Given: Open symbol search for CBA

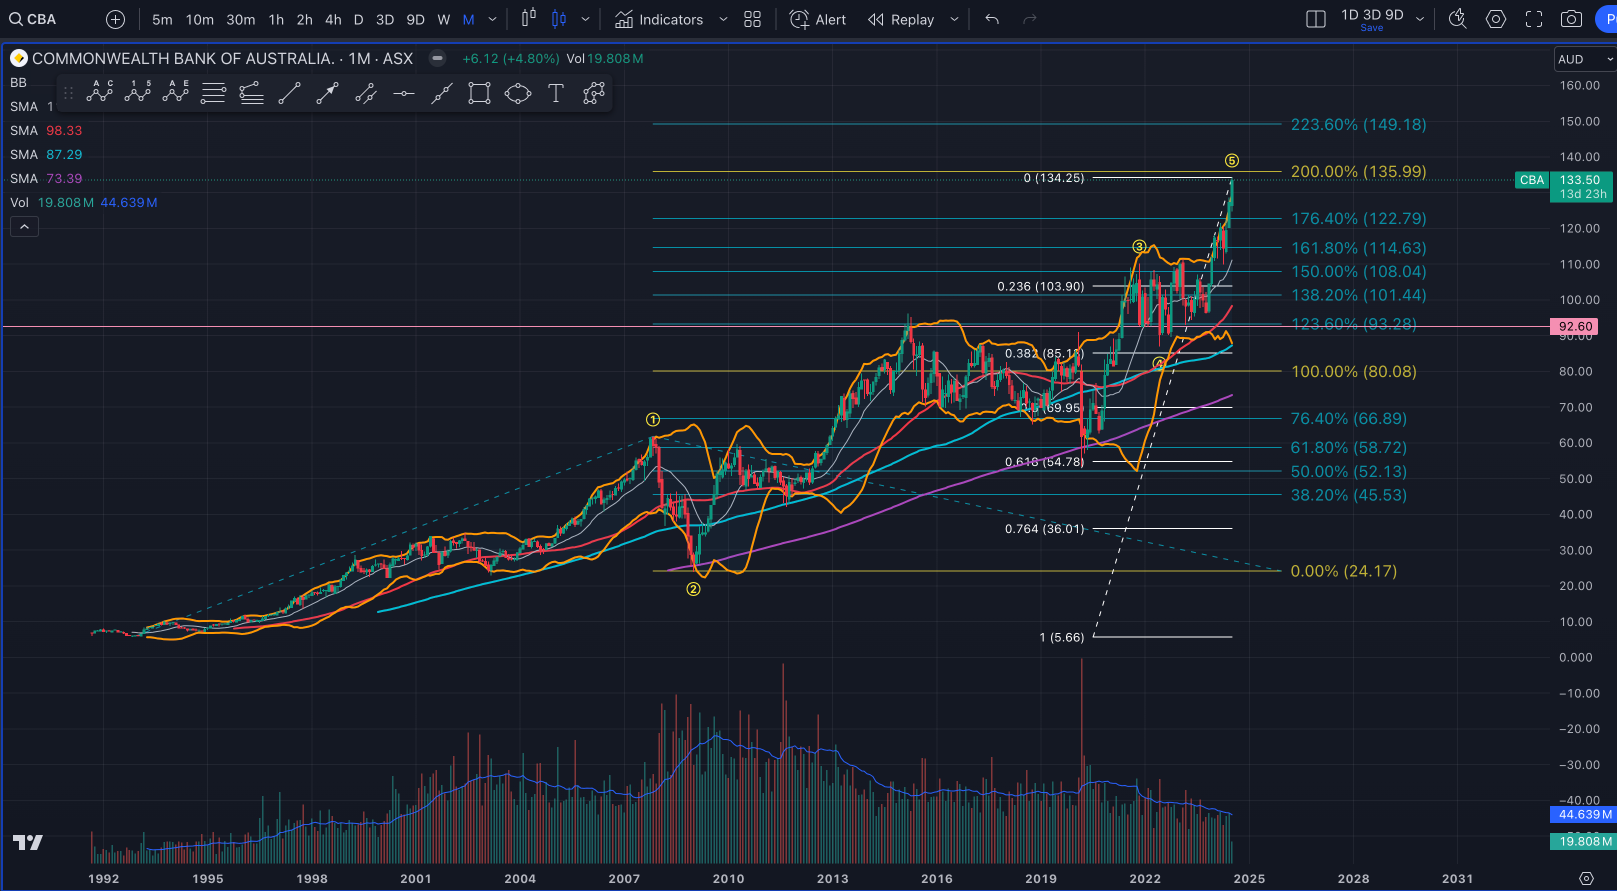Looking at the screenshot, I should (33, 19).
